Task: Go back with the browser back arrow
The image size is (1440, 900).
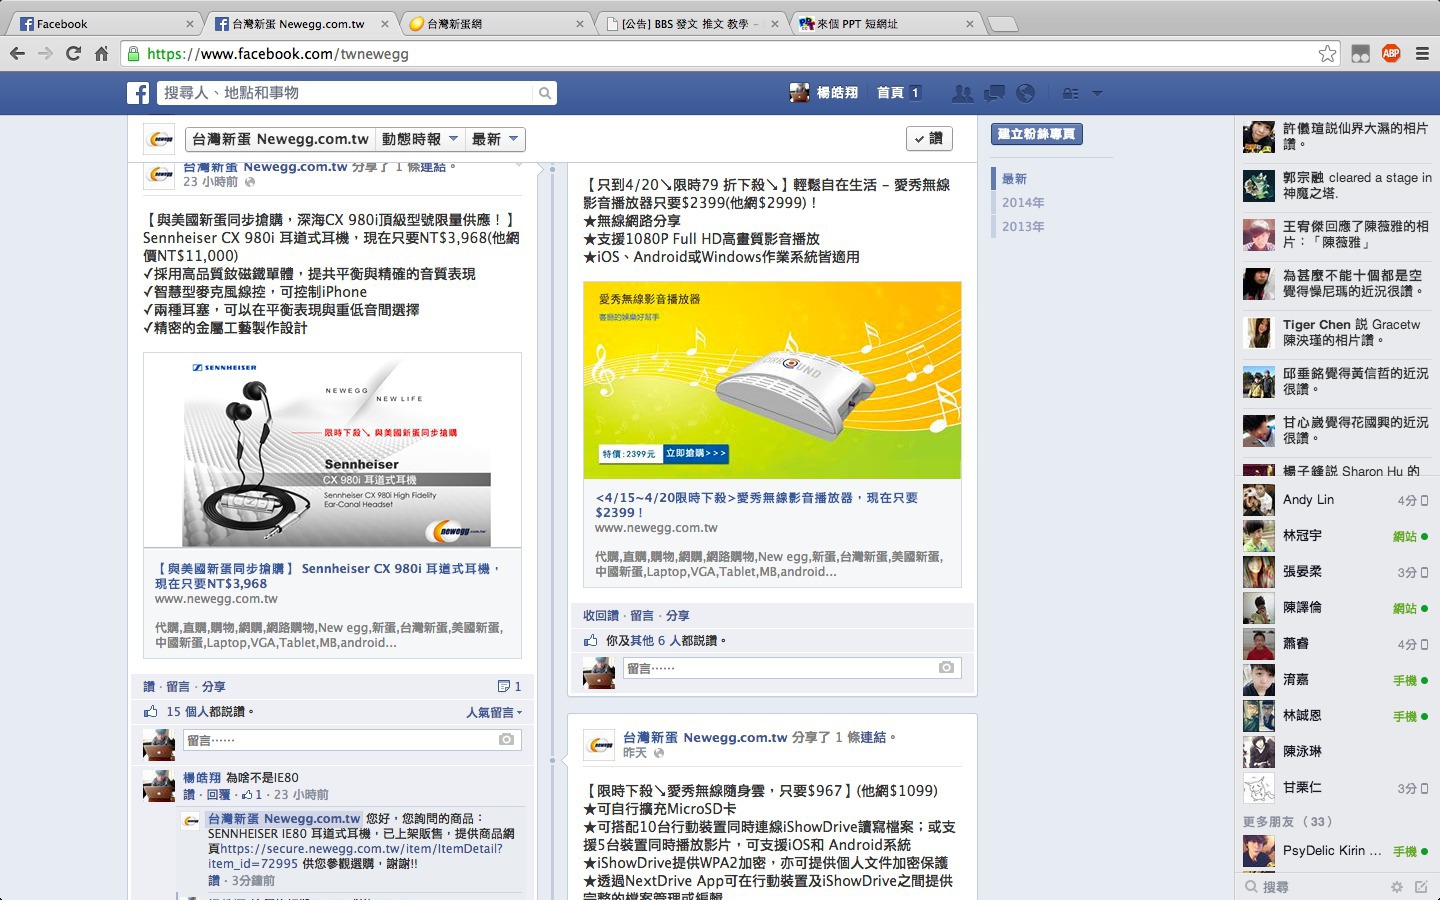Action: [x=17, y=54]
